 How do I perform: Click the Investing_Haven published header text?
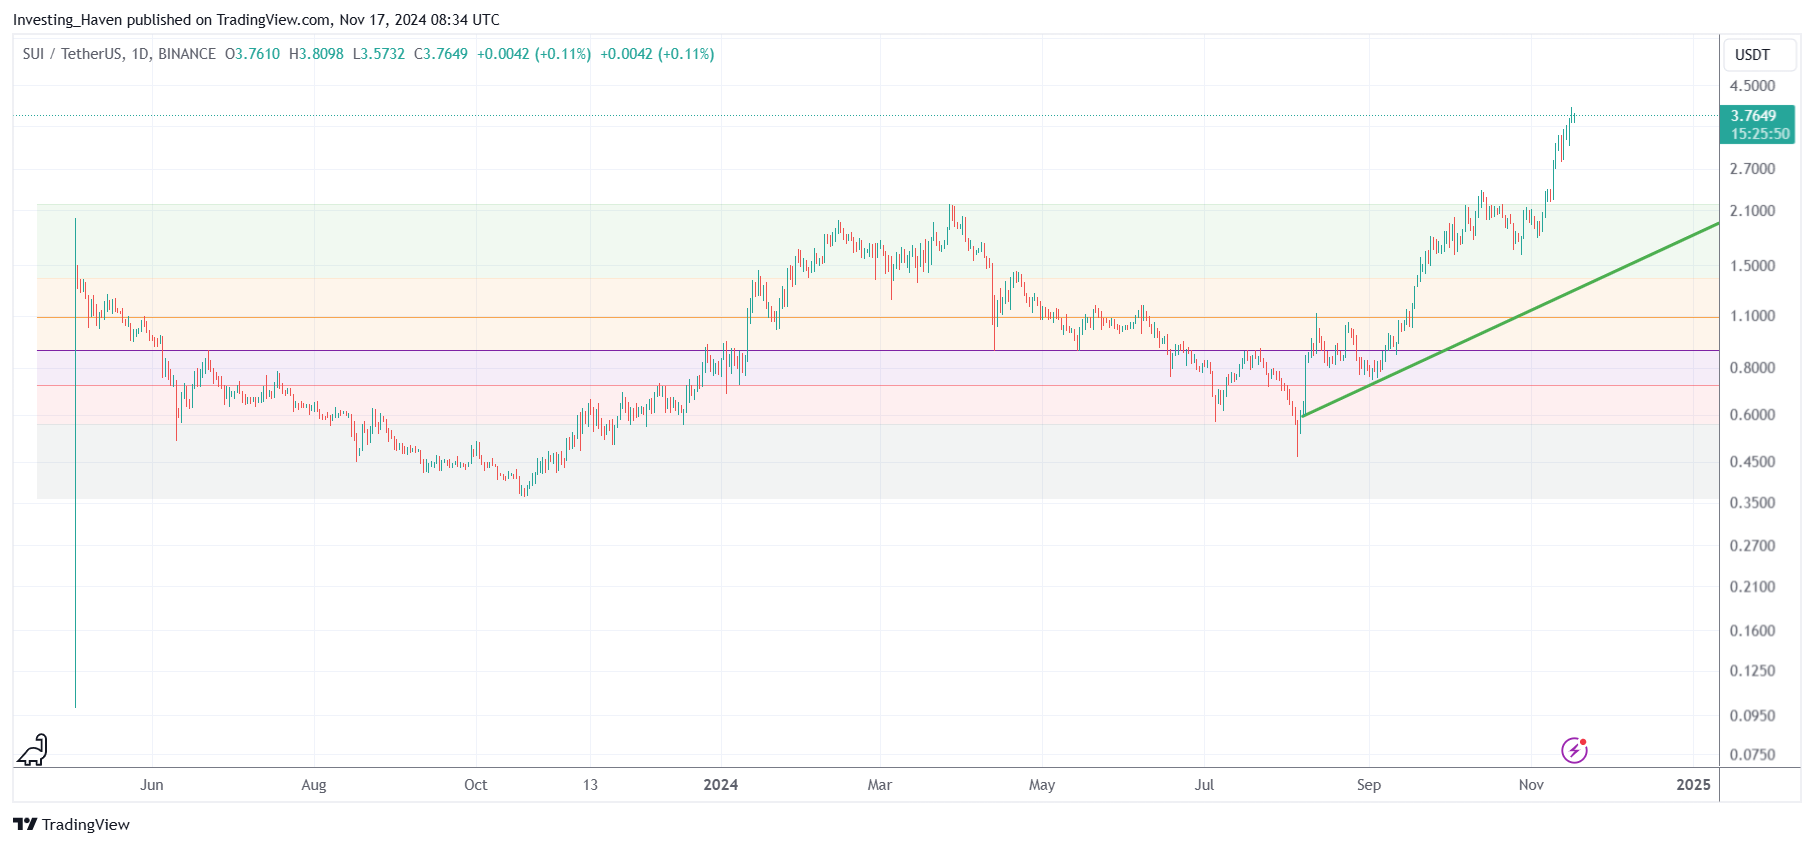(256, 20)
